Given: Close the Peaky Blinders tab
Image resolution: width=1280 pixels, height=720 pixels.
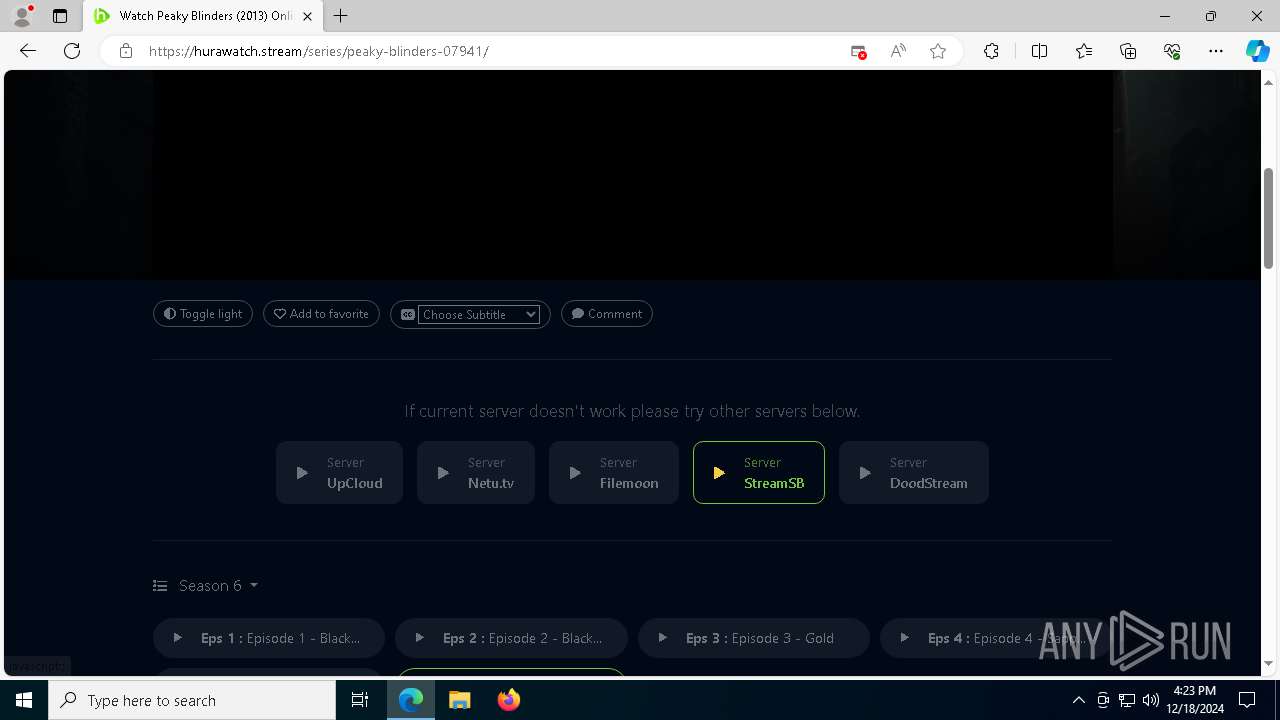Looking at the screenshot, I should coord(307,16).
